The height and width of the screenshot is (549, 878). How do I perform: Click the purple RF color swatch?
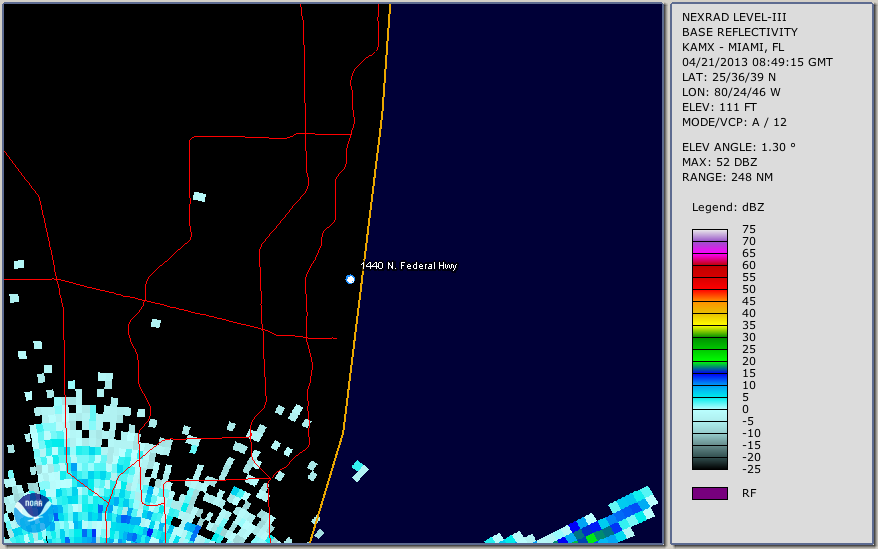pos(709,493)
